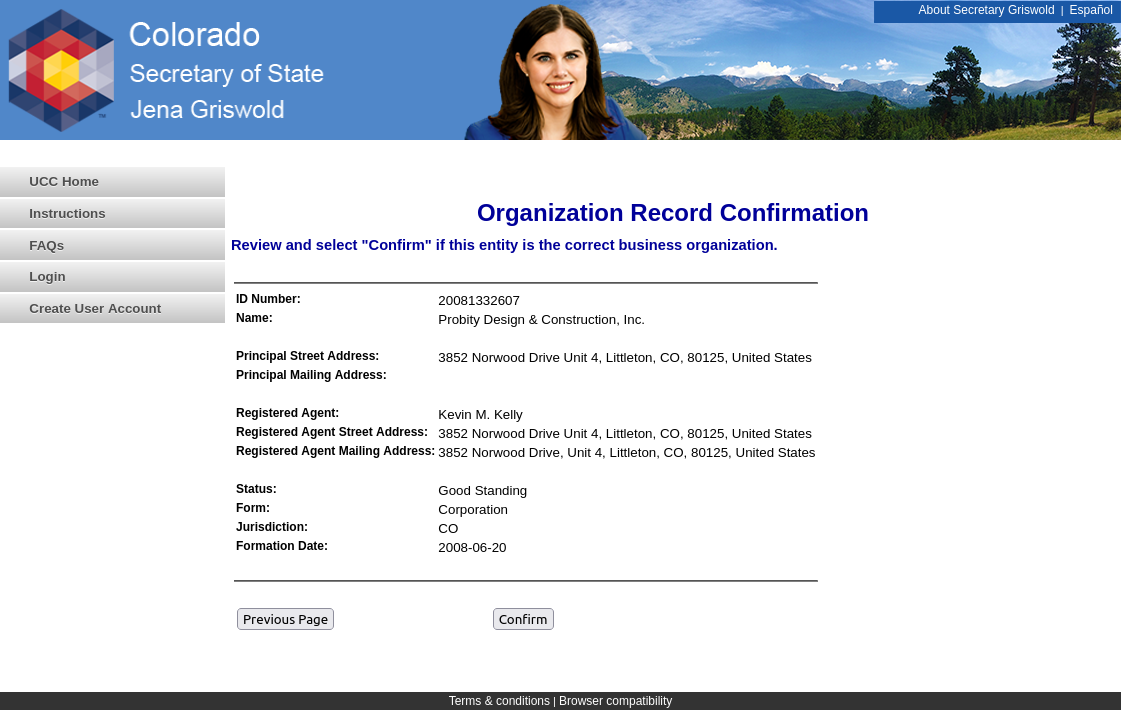Viewport: 1121px width, 710px height.
Task: Click the Formation Date label
Action: [x=282, y=546]
